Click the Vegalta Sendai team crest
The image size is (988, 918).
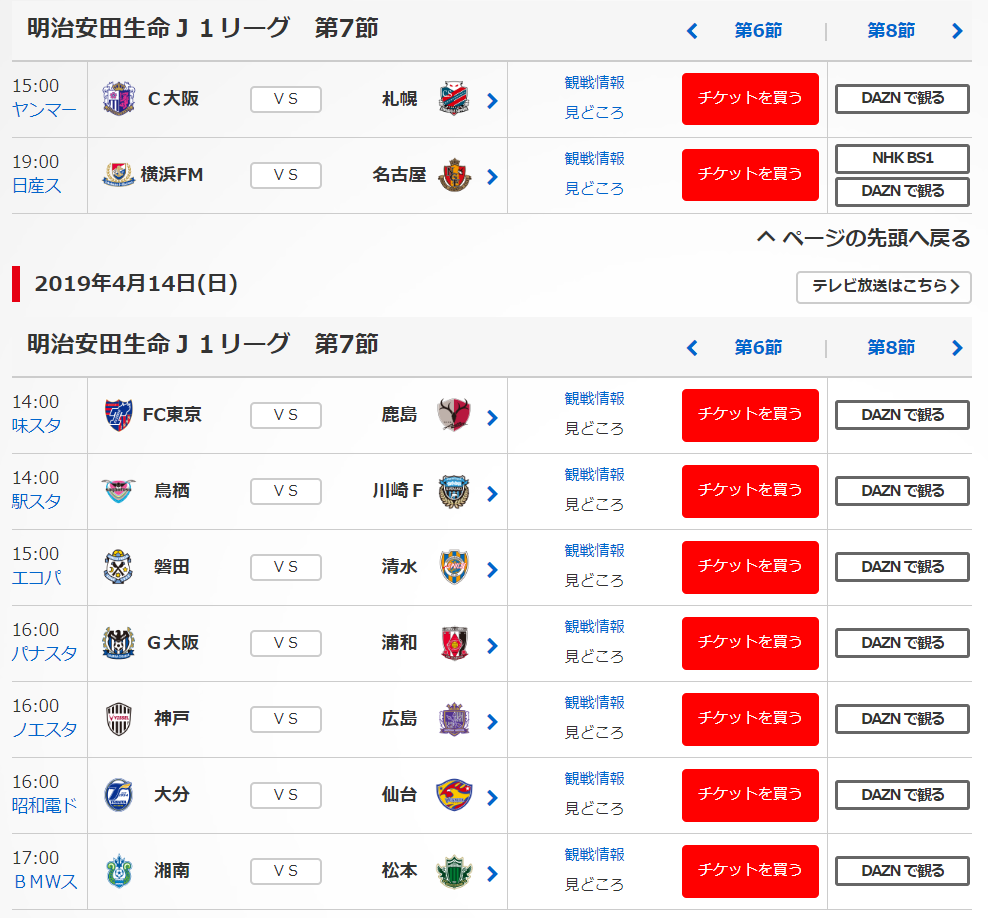[x=453, y=795]
